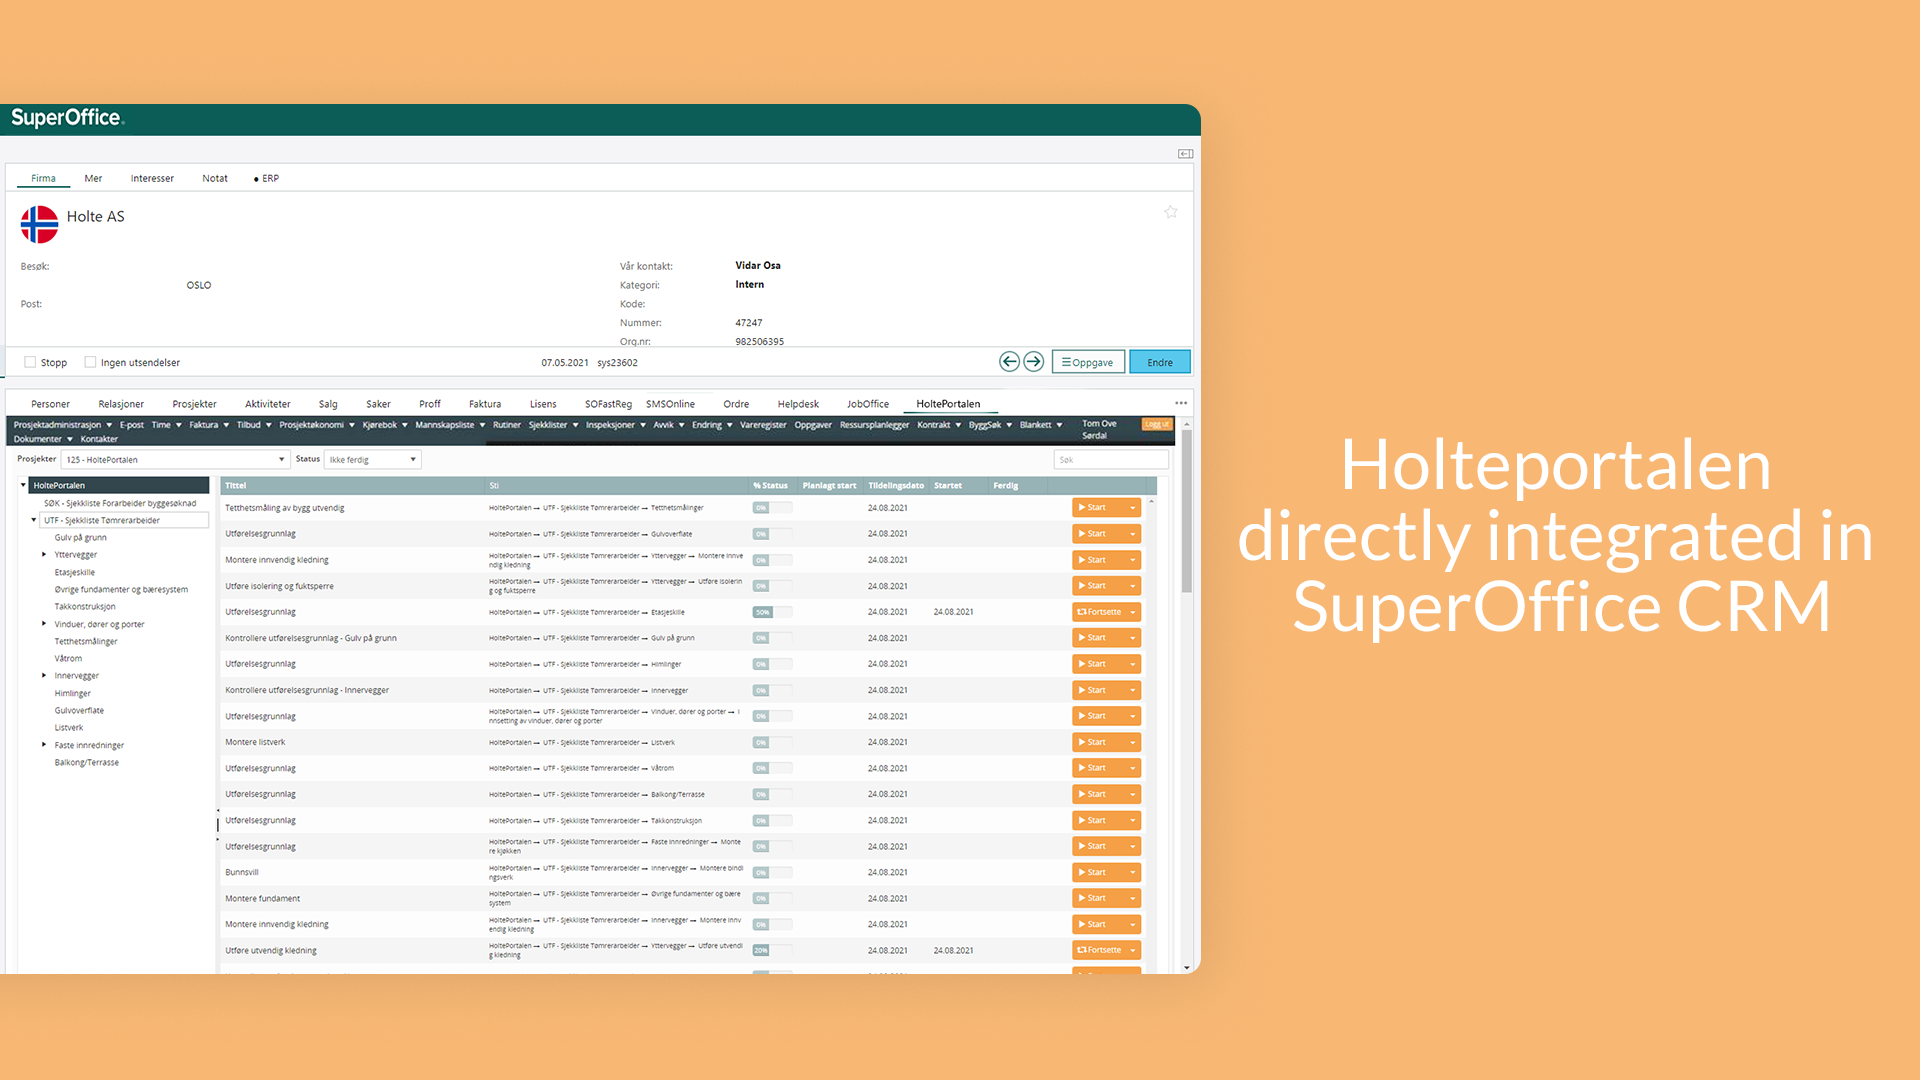Open the Mannskapsliste menu
The width and height of the screenshot is (1920, 1080).
pyautogui.click(x=450, y=425)
